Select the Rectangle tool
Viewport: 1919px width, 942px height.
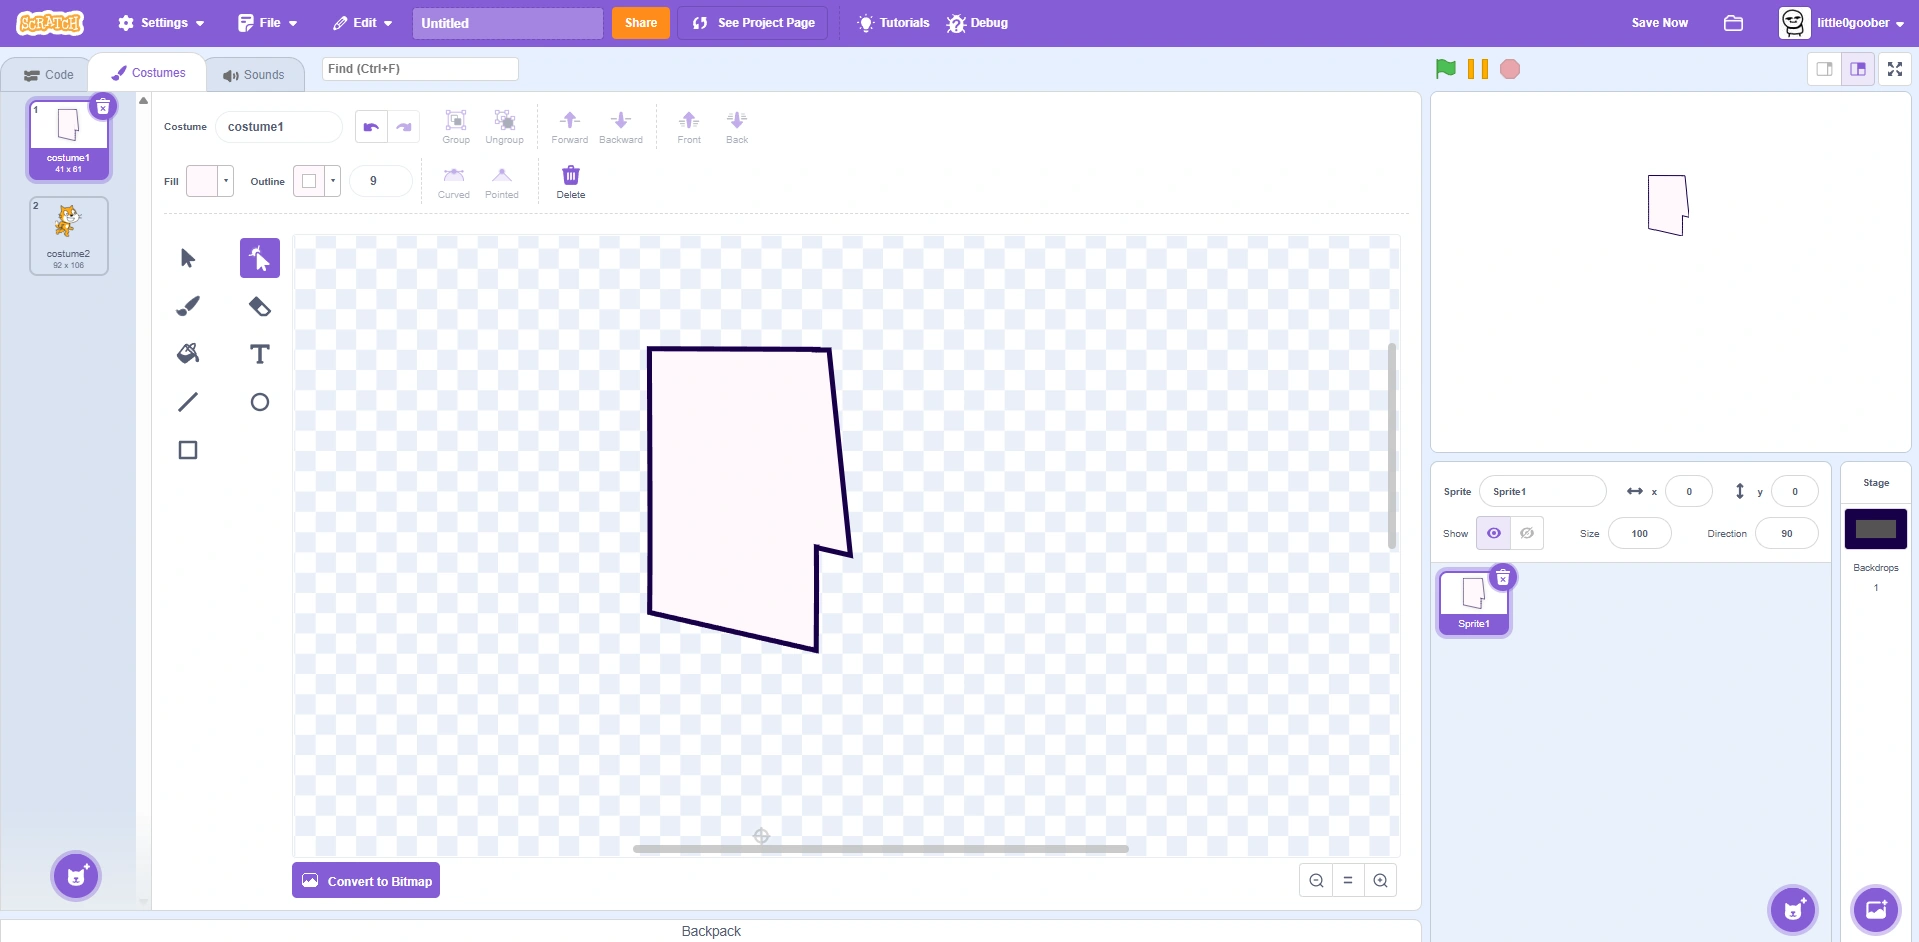click(x=188, y=449)
